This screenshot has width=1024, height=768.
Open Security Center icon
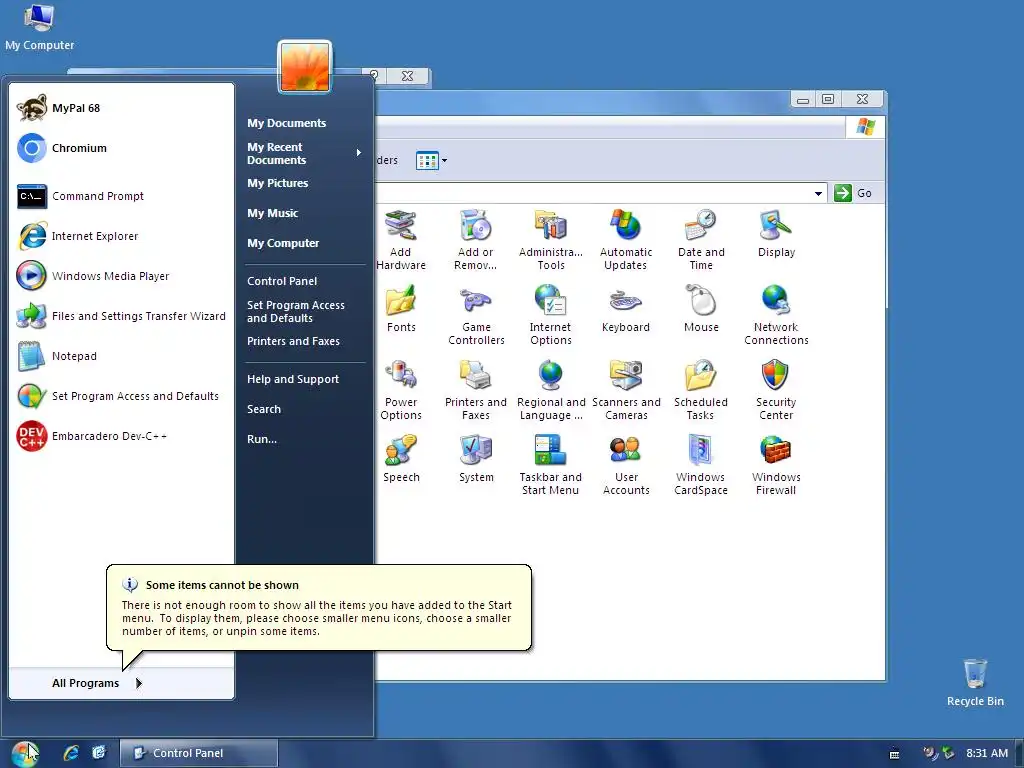[x=776, y=390]
